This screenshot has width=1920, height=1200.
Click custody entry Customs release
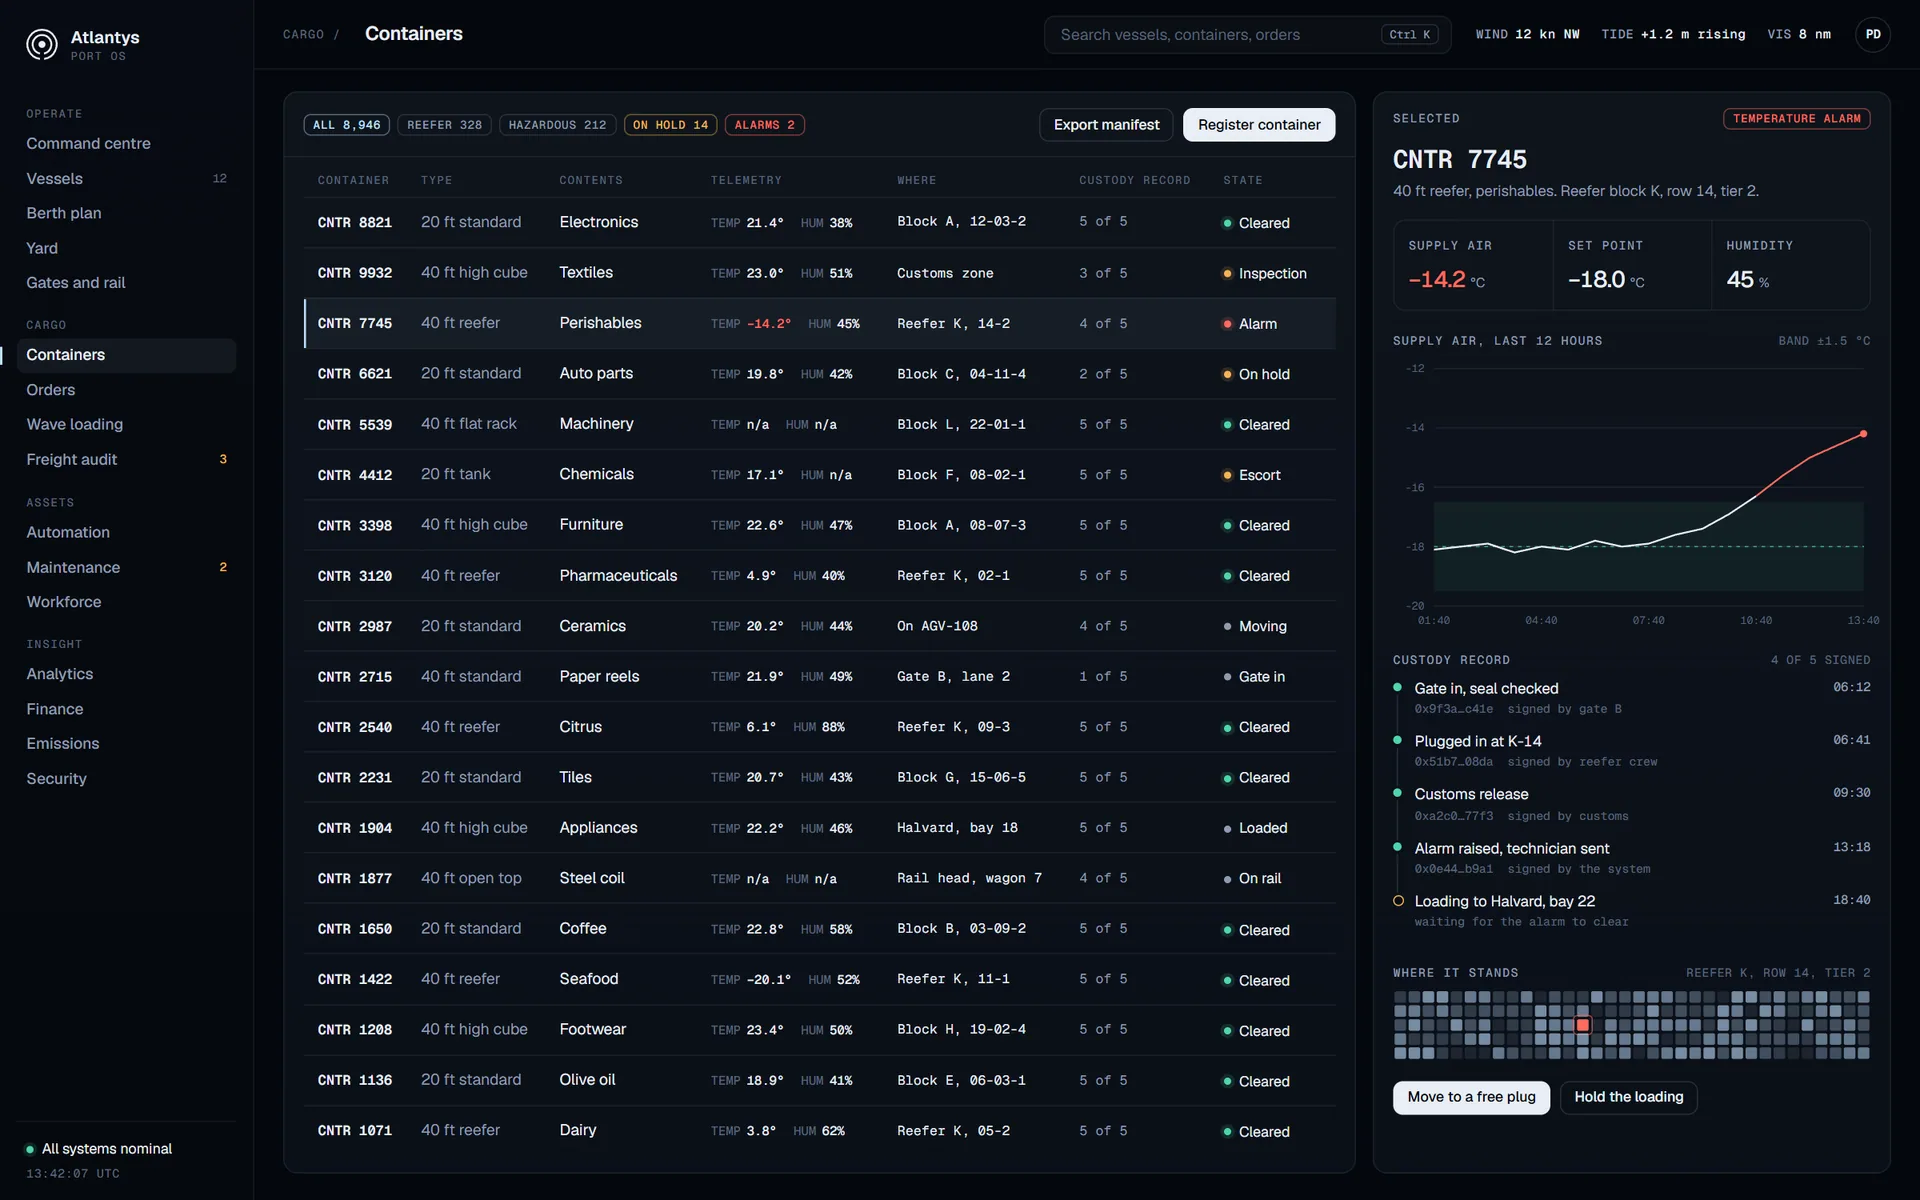tap(1631, 804)
